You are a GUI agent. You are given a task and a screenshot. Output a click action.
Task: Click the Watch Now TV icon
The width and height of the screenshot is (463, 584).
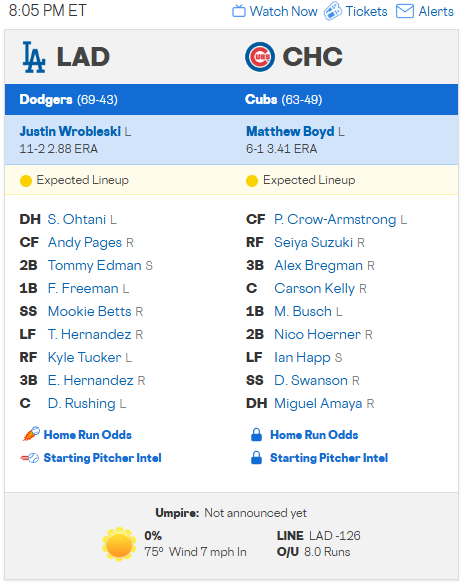click(239, 11)
